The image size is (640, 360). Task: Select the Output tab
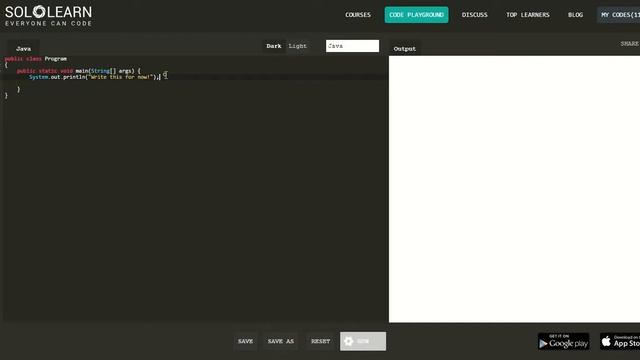(404, 49)
